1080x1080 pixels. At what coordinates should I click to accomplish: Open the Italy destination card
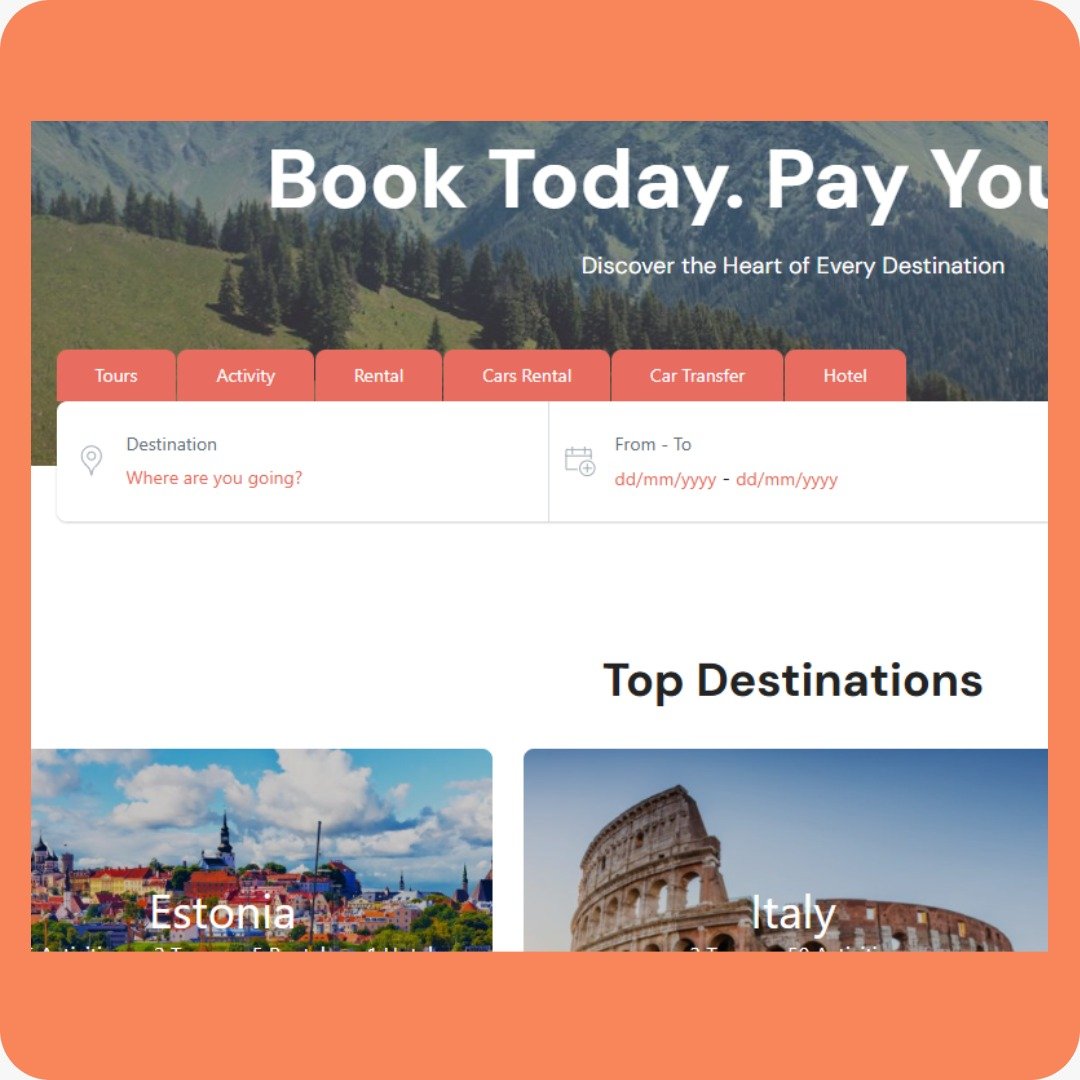tap(785, 850)
